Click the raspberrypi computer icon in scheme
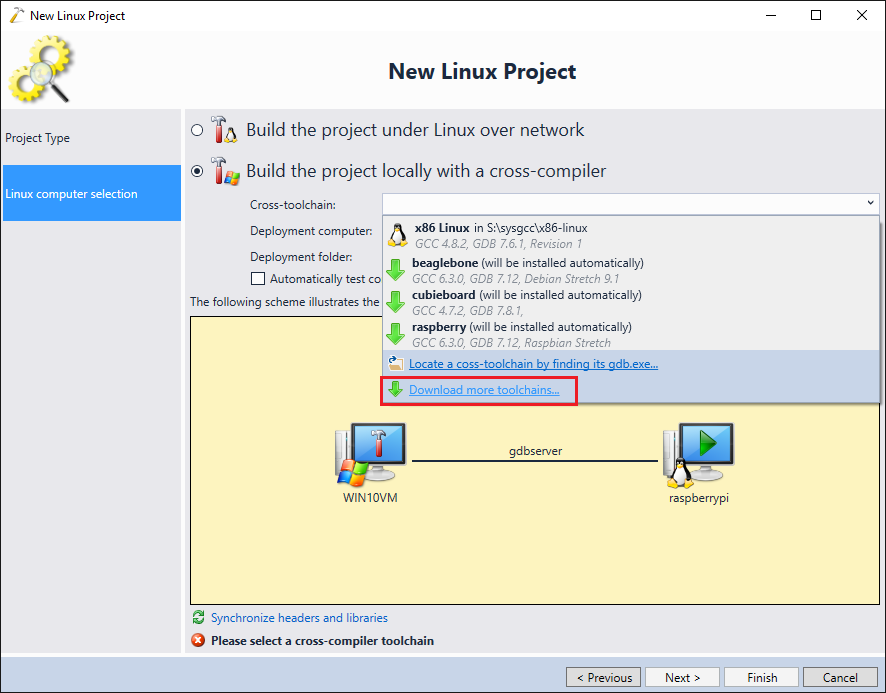Viewport: 886px width, 693px height. (698, 455)
